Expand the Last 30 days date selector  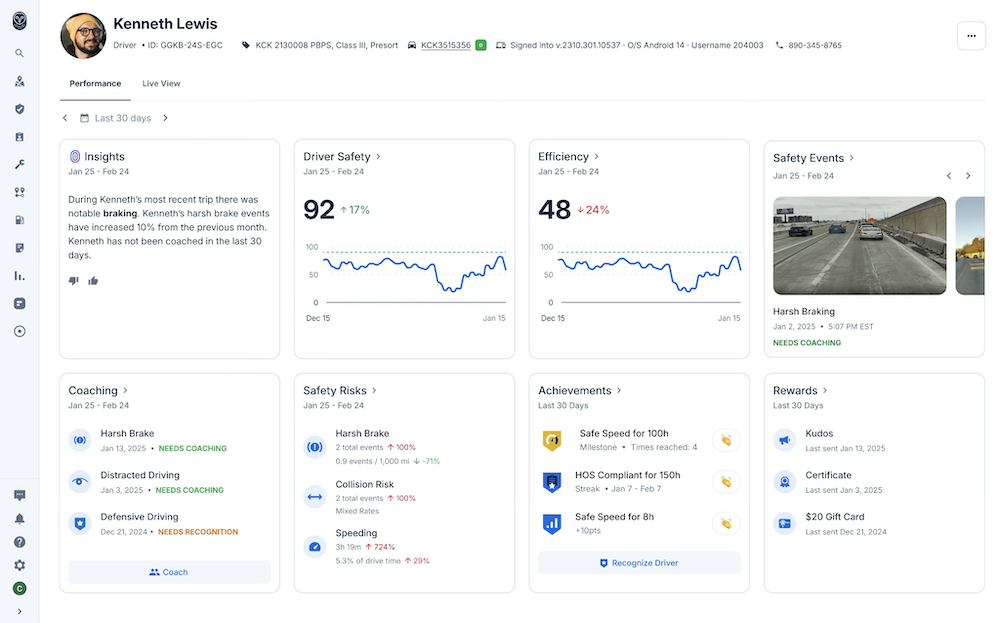pyautogui.click(x=120, y=117)
